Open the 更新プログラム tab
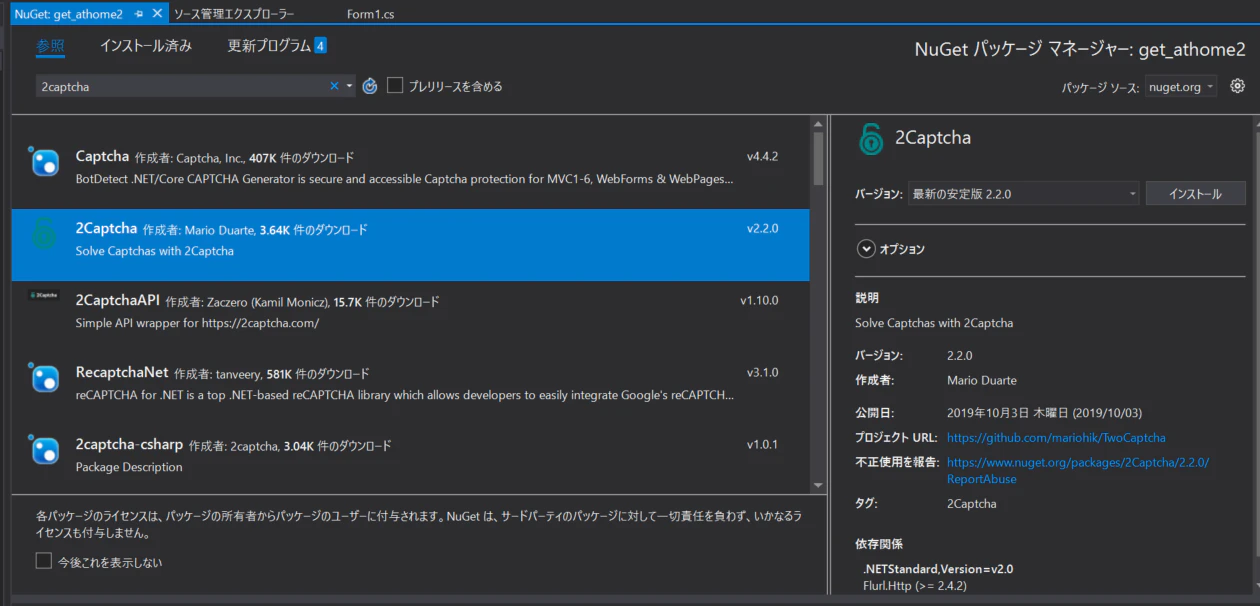Viewport: 1260px width, 606px height. click(277, 46)
